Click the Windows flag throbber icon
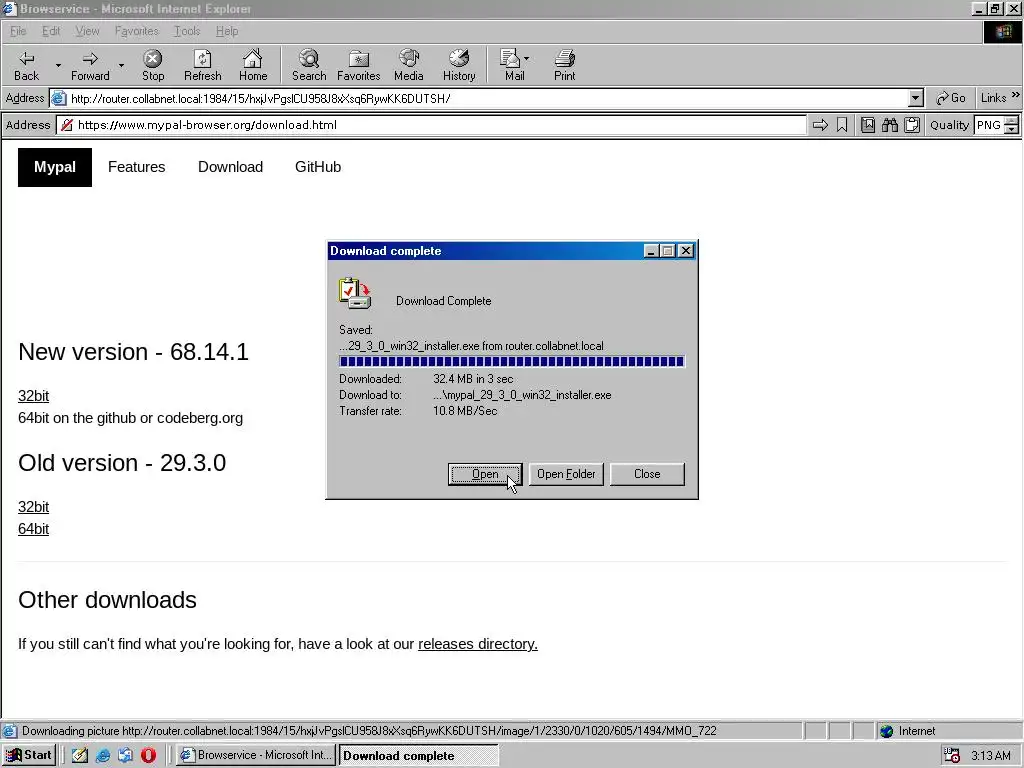The image size is (1024, 768). [1003, 31]
